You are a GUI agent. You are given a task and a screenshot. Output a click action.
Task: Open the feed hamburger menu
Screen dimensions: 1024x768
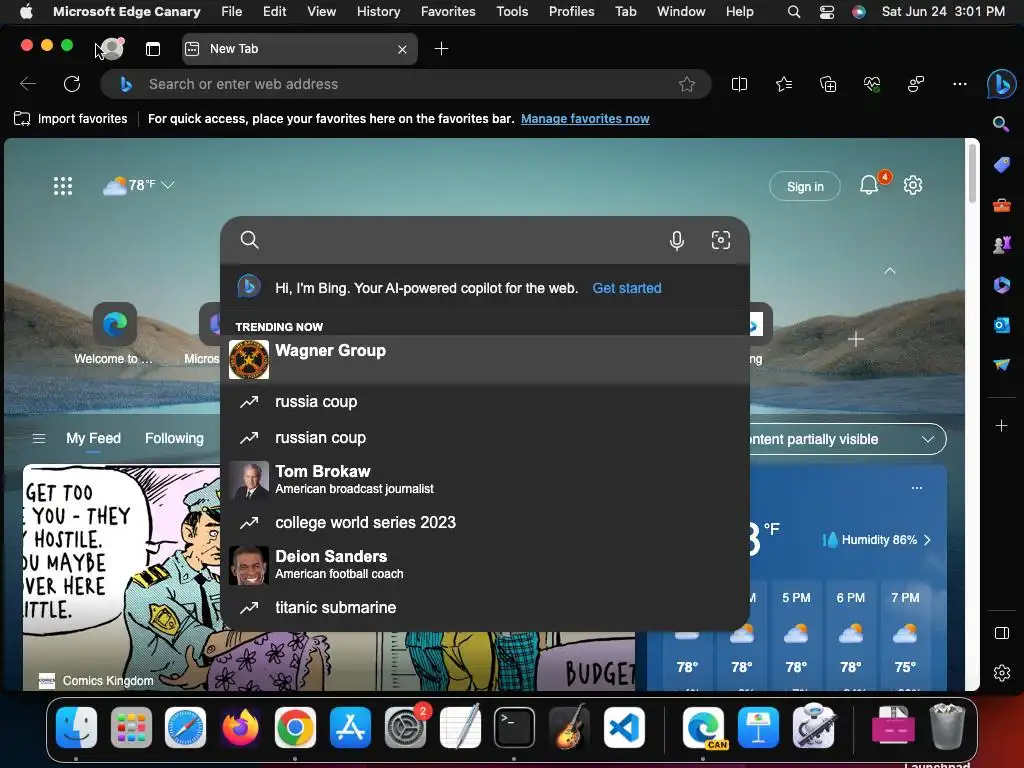(39, 438)
